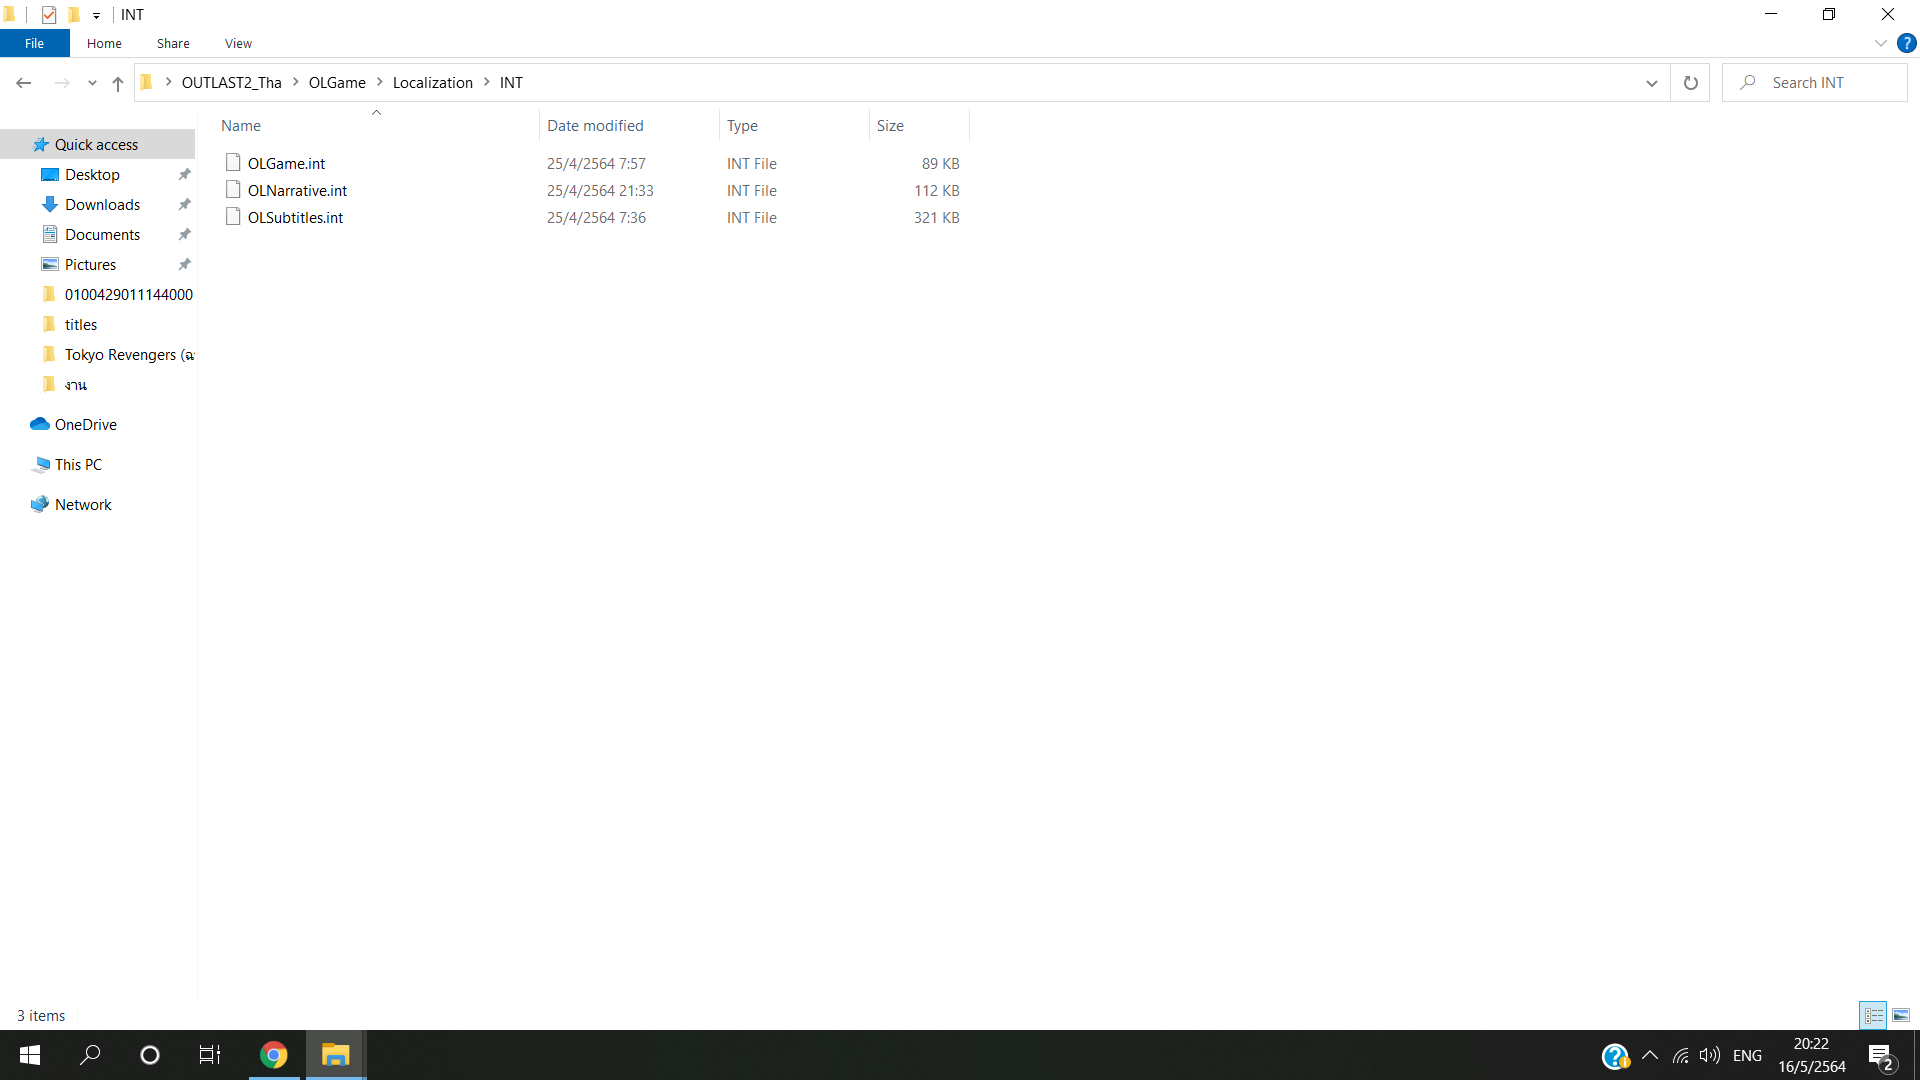Click INT breadcrumb in address bar
The width and height of the screenshot is (1920, 1080).
coord(511,83)
